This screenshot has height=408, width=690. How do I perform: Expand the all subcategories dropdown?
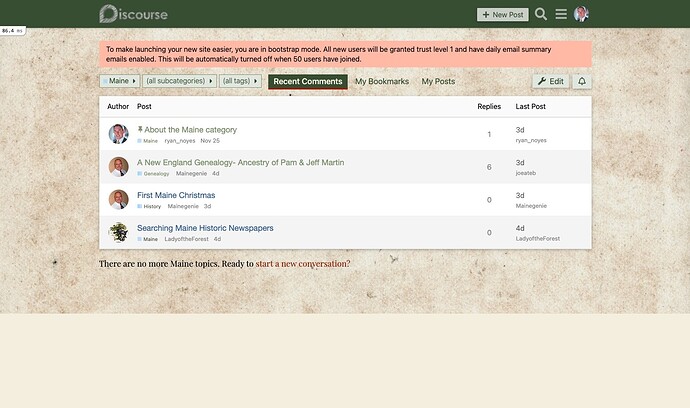179,81
